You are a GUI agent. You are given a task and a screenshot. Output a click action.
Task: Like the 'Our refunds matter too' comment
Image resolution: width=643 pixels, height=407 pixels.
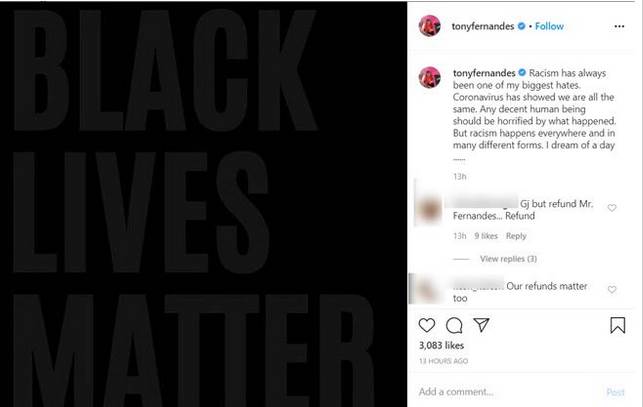point(612,290)
